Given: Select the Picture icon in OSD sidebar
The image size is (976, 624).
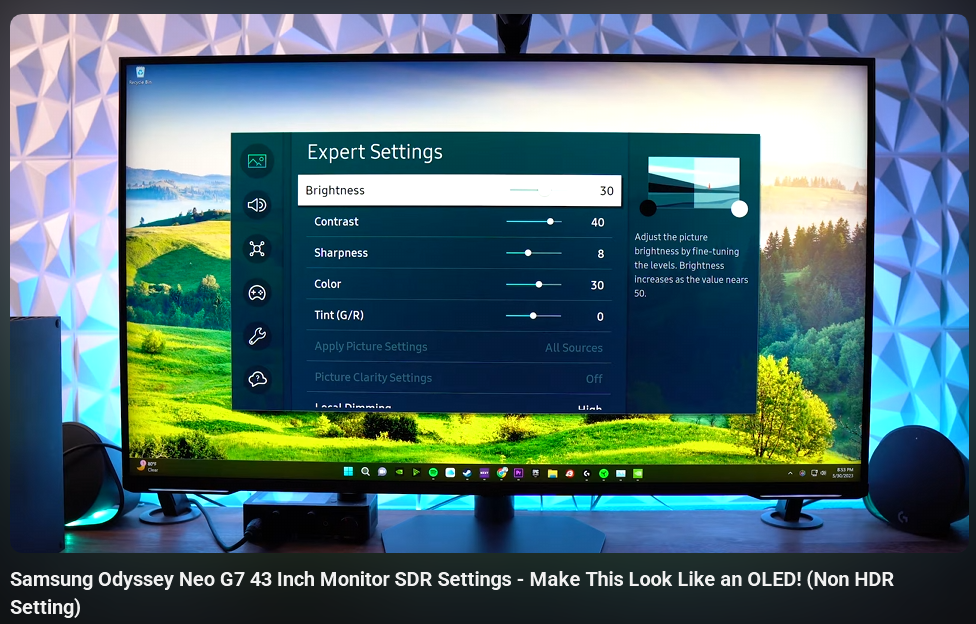Looking at the screenshot, I should [x=257, y=161].
